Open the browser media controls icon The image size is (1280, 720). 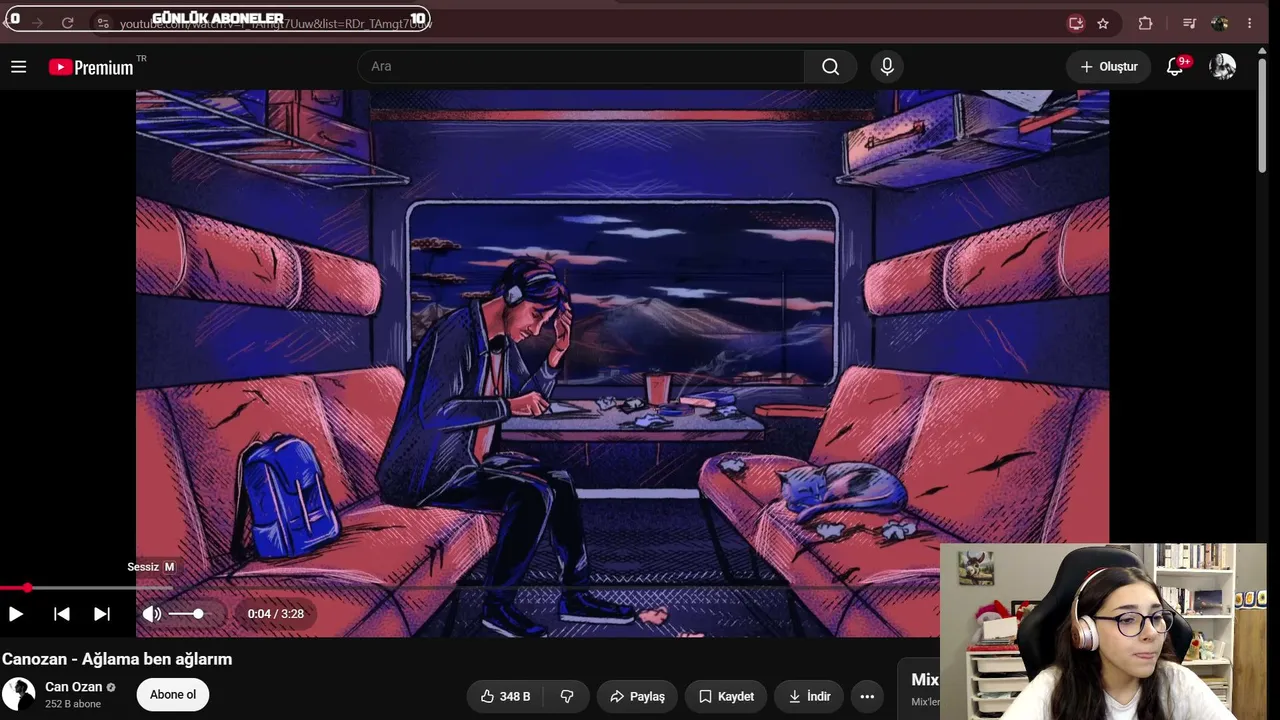[x=1189, y=23]
